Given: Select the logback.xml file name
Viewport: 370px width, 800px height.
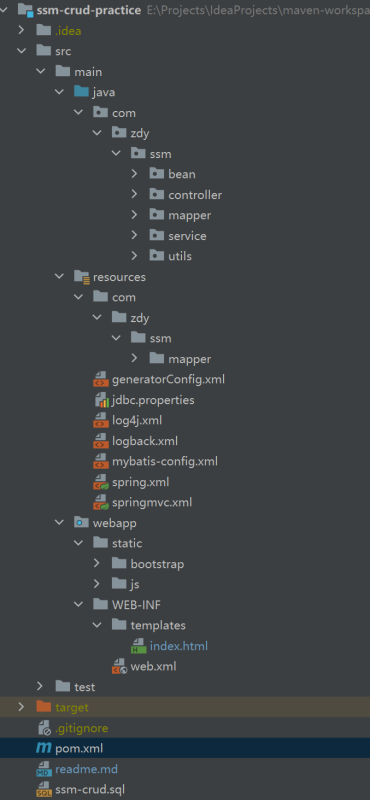Looking at the screenshot, I should (x=145, y=441).
